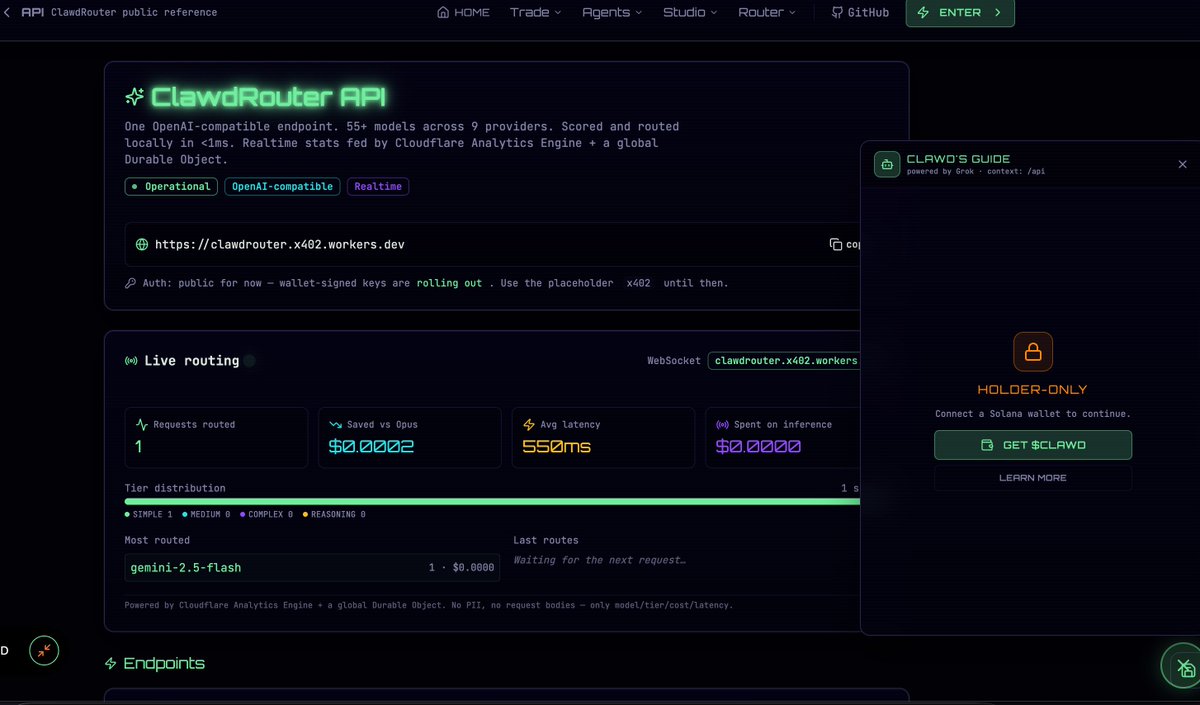Click the green ENTER button
The width and height of the screenshot is (1200, 705).
pyautogui.click(x=960, y=13)
